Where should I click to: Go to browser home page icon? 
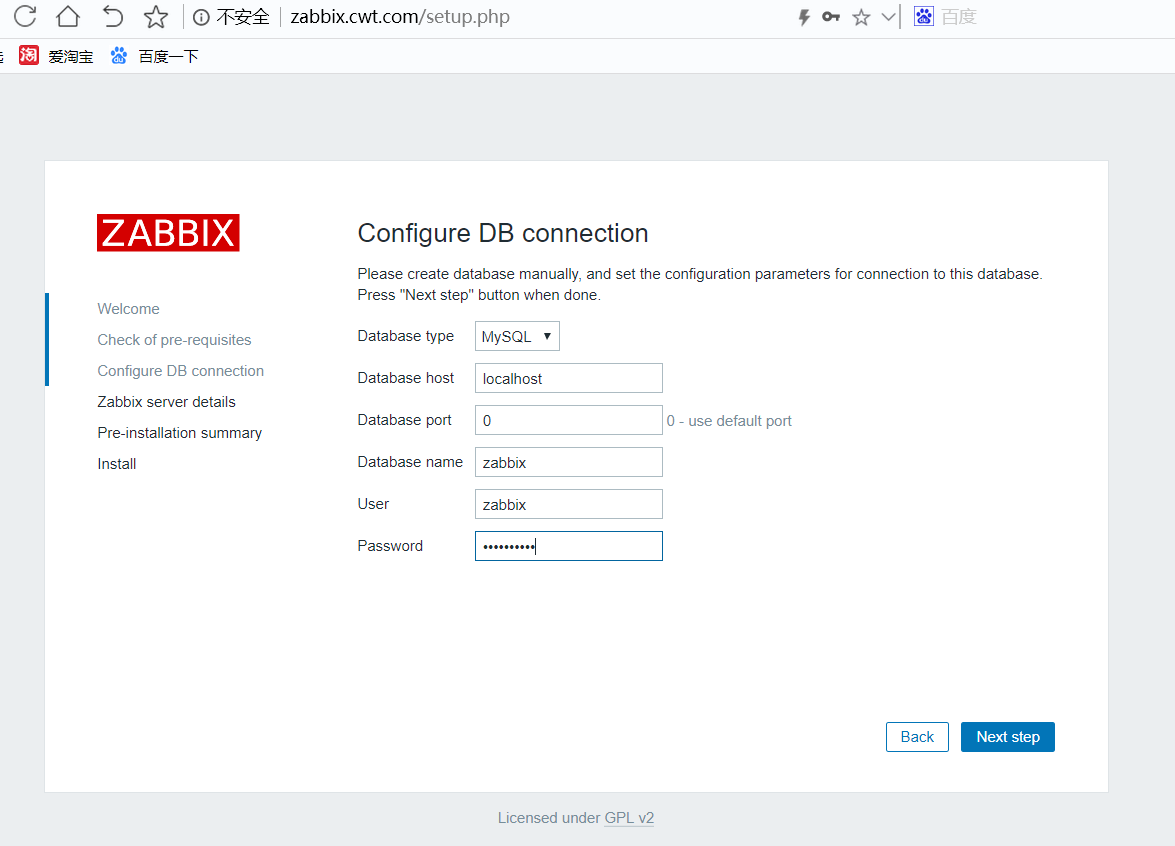tap(68, 16)
